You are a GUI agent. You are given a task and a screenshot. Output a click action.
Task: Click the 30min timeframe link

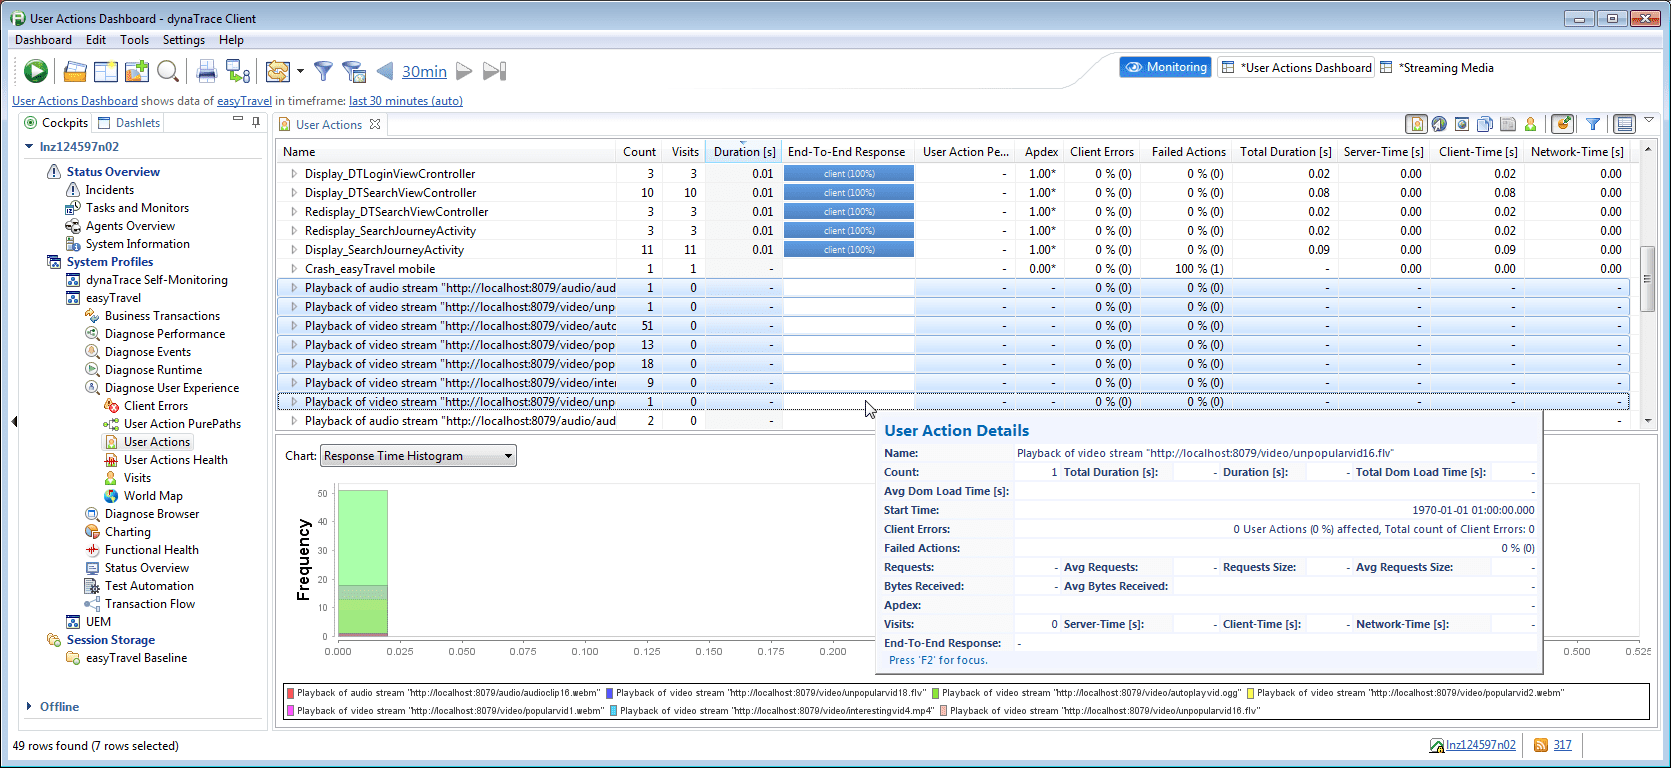click(424, 72)
